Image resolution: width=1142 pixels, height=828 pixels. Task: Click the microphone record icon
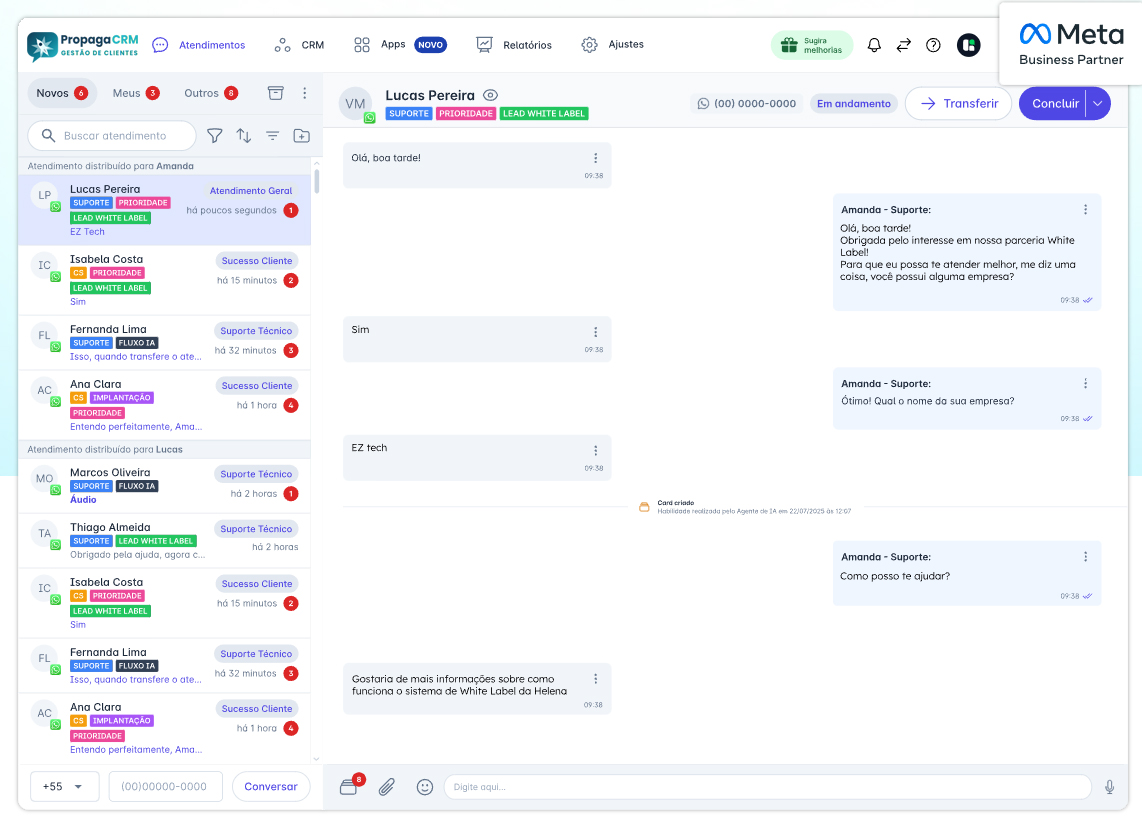pos(1108,786)
